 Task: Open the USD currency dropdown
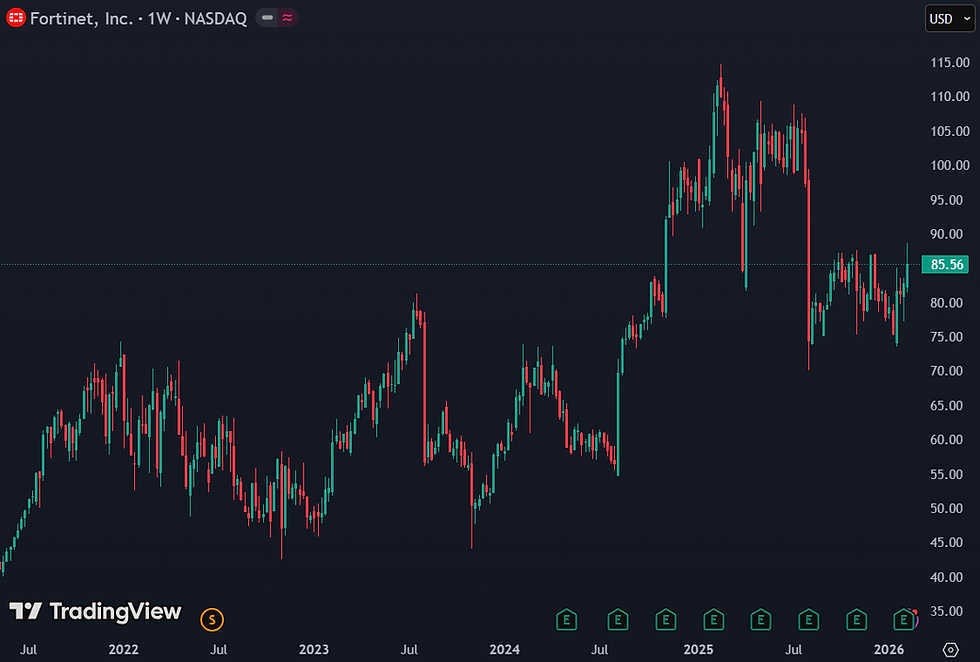pos(949,19)
